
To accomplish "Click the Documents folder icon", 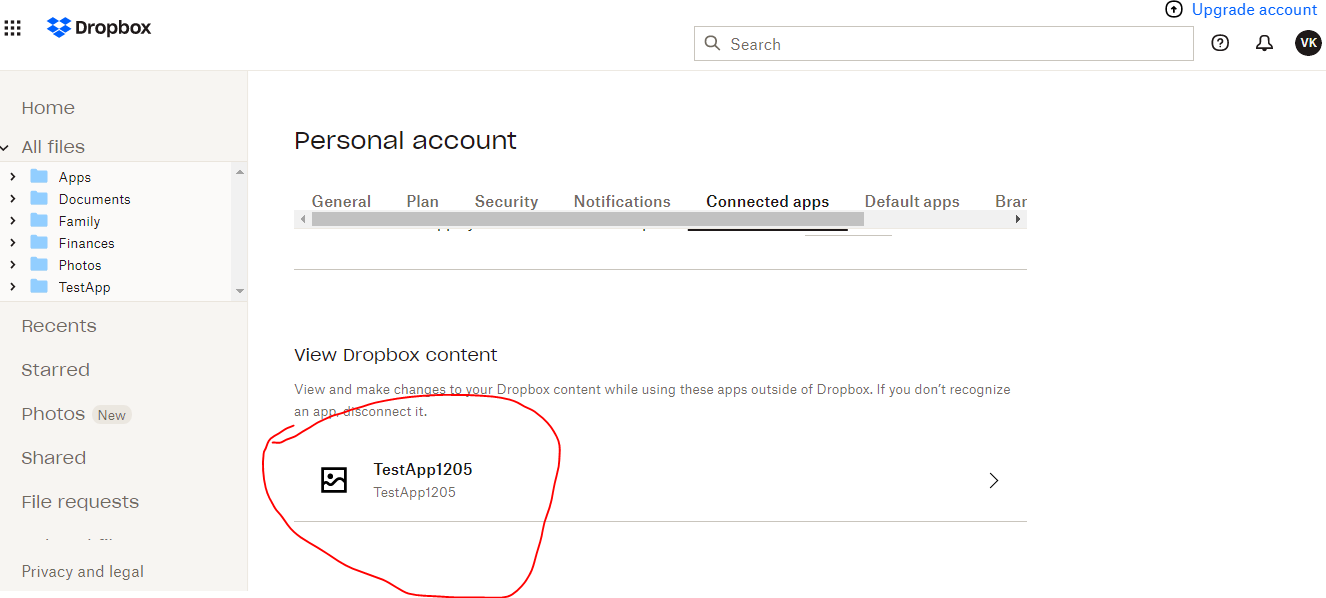I will pyautogui.click(x=39, y=198).
